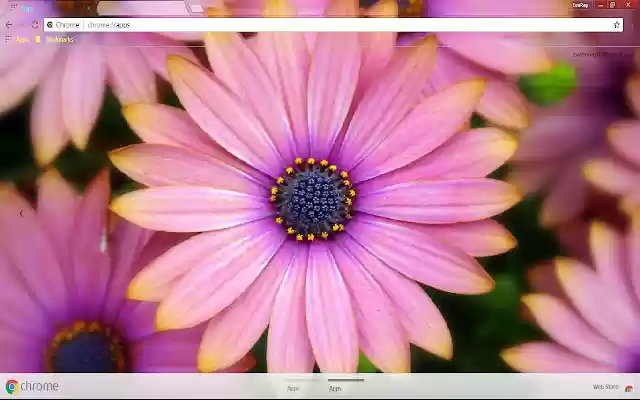The width and height of the screenshot is (640, 400).
Task: Open a new tab
Action: tap(197, 8)
